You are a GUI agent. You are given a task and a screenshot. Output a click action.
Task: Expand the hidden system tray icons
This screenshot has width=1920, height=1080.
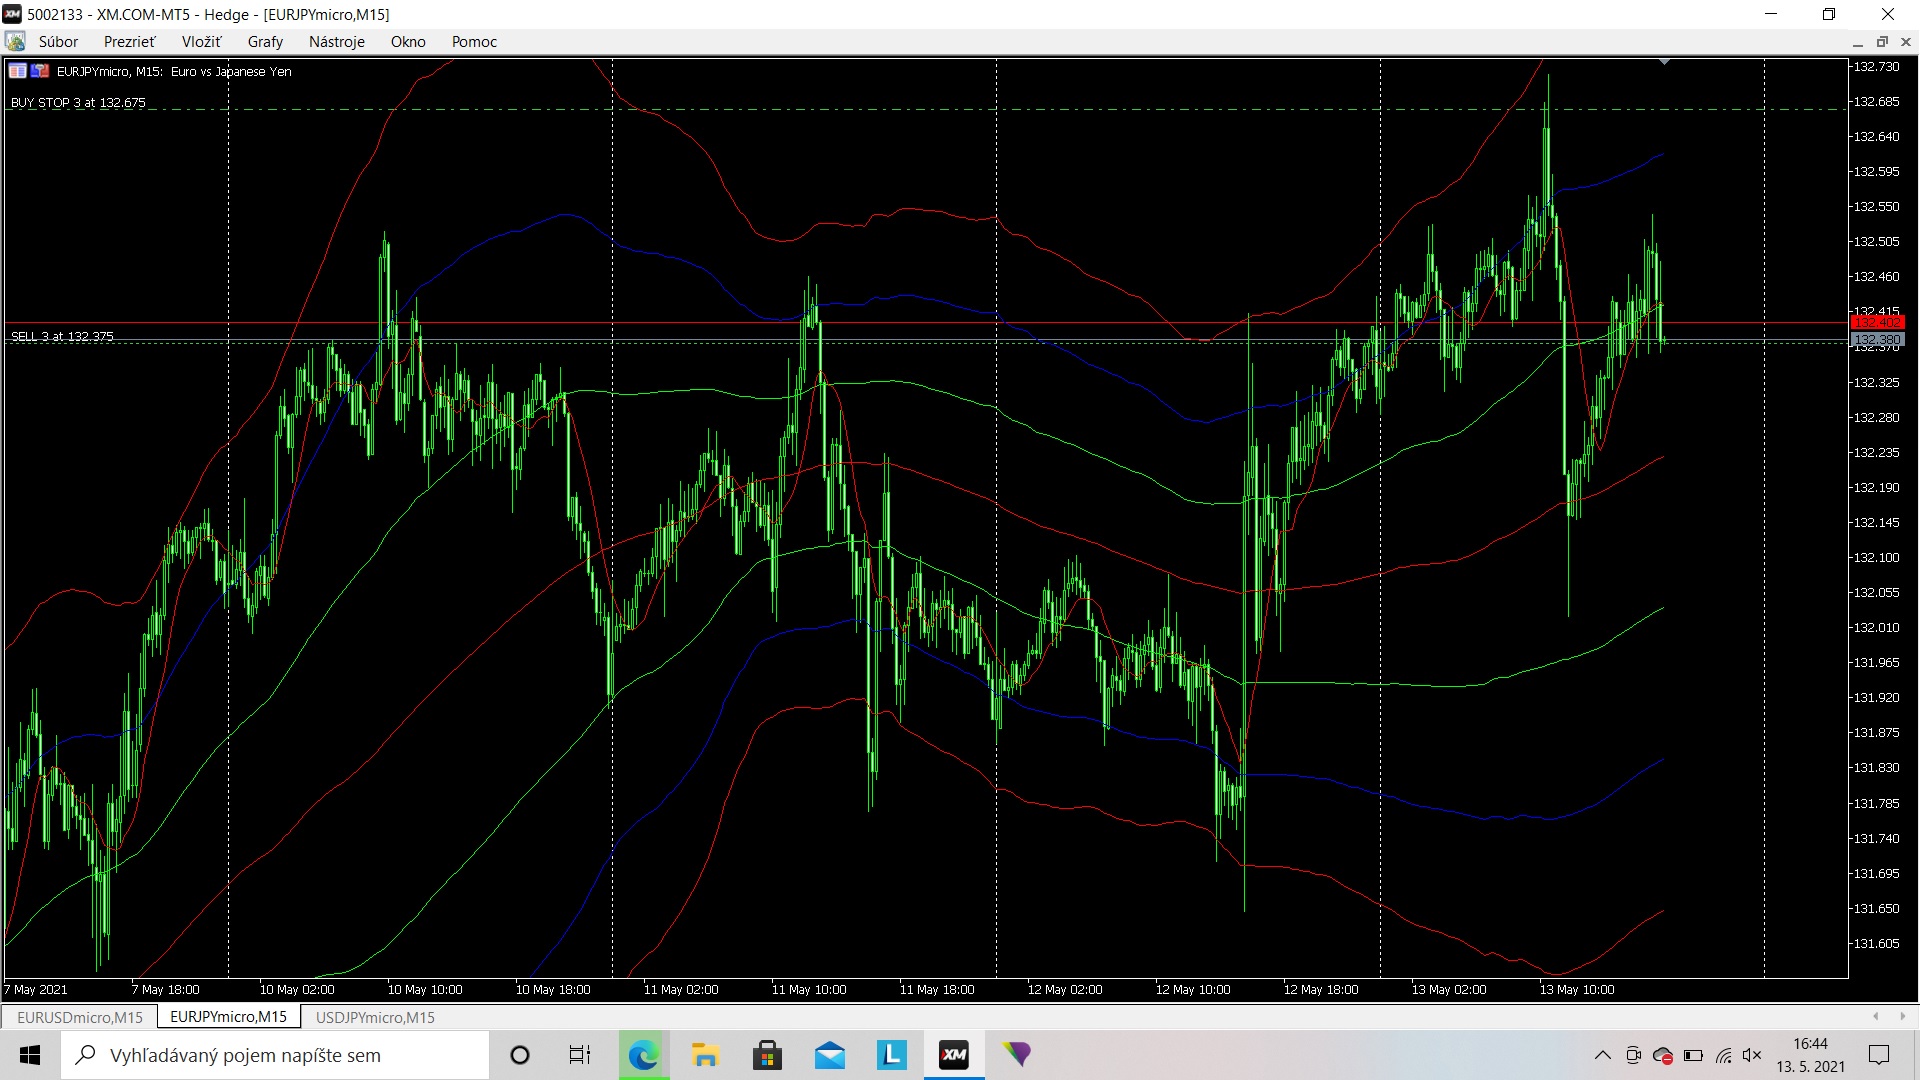(x=1602, y=1055)
